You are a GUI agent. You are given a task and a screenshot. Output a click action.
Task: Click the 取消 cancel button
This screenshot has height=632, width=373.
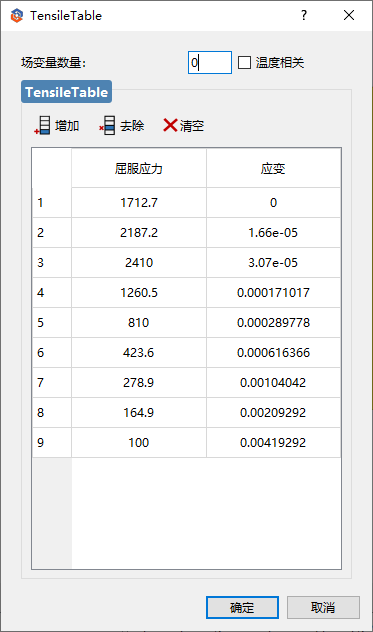pyautogui.click(x=323, y=607)
